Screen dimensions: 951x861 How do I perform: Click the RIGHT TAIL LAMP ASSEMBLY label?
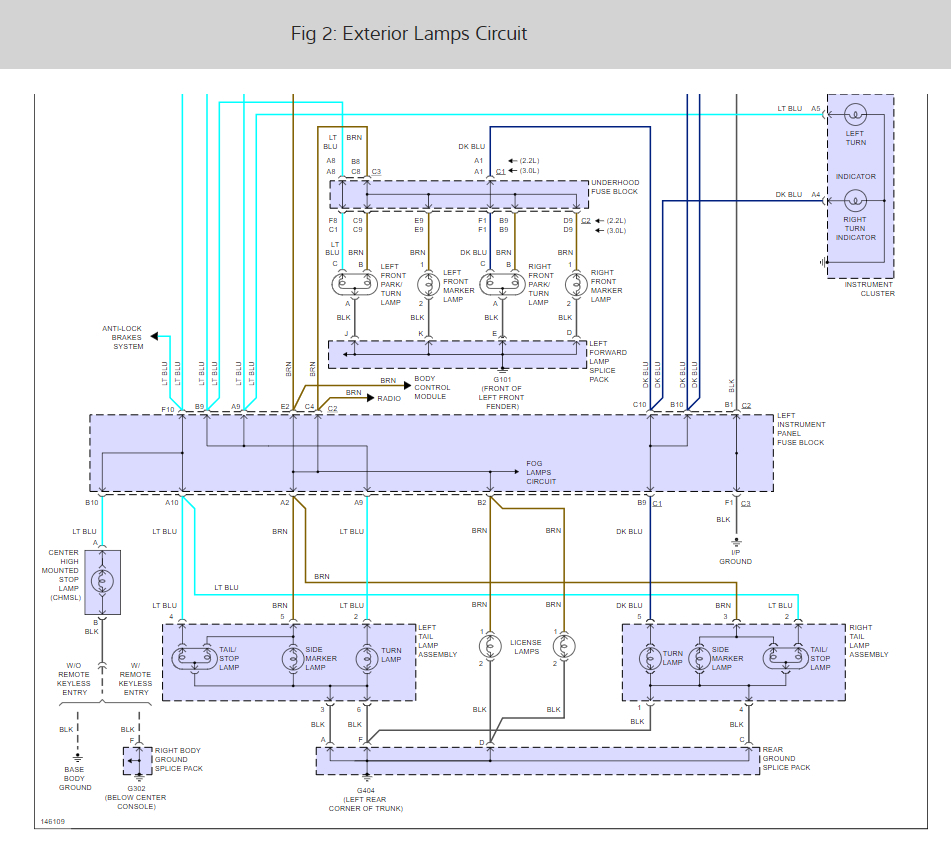pyautogui.click(x=869, y=641)
